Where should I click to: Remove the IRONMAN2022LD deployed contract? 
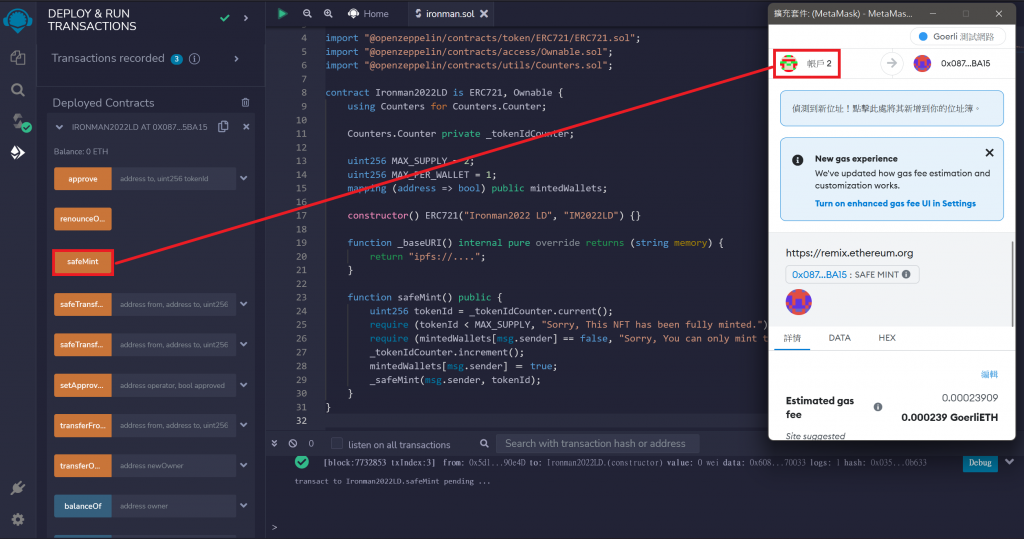(246, 127)
